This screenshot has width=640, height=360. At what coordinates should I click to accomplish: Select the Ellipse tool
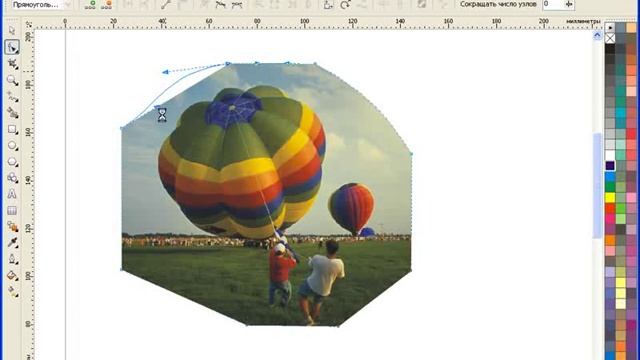[x=12, y=146]
